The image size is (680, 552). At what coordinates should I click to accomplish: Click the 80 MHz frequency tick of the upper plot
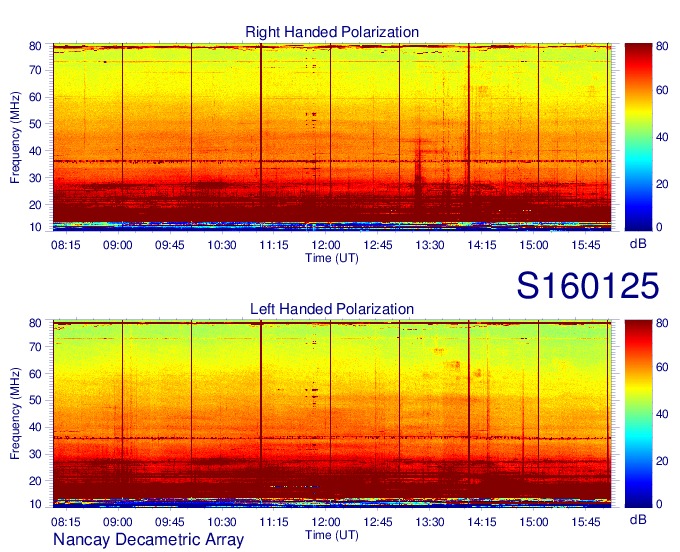click(35, 46)
